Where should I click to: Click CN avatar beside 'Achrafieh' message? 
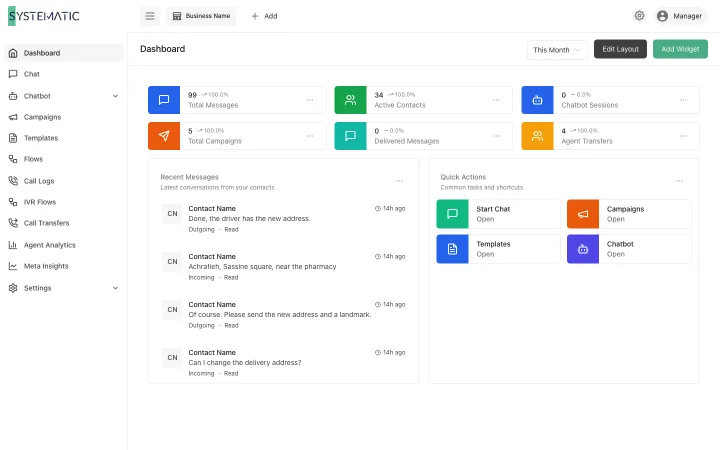pyautogui.click(x=172, y=262)
